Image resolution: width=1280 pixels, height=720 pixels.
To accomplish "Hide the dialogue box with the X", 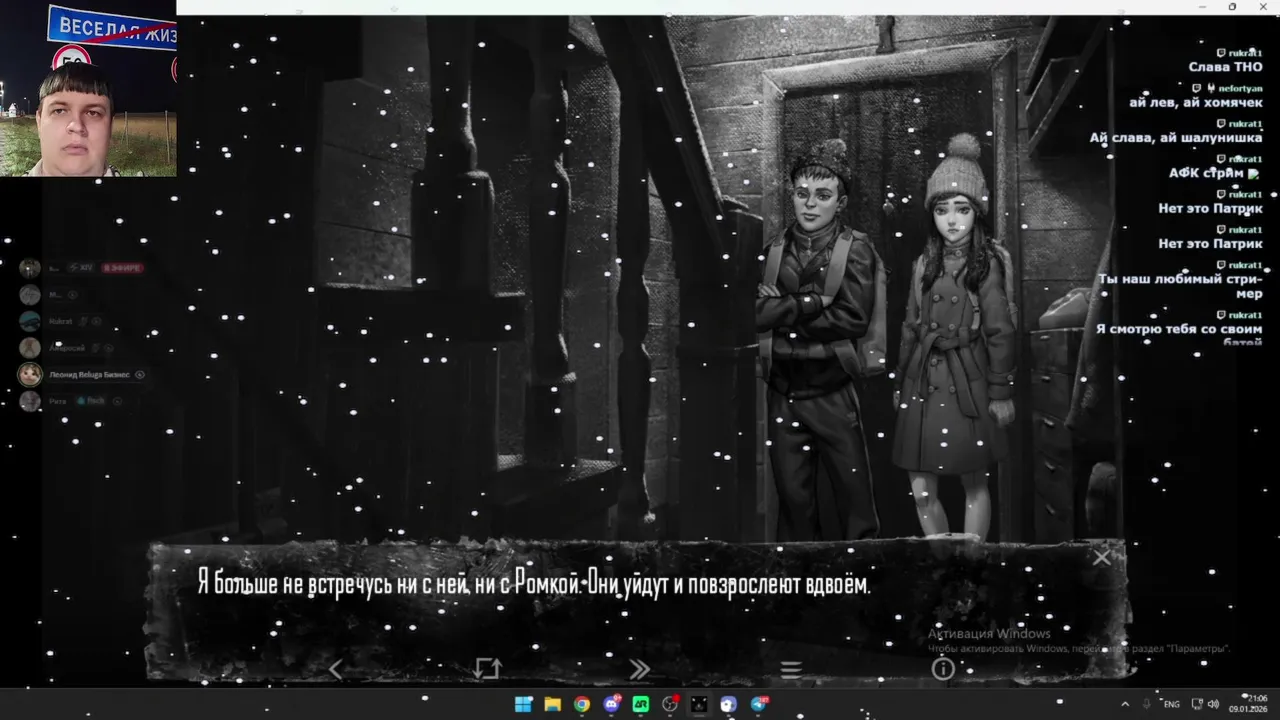I will pyautogui.click(x=1101, y=557).
